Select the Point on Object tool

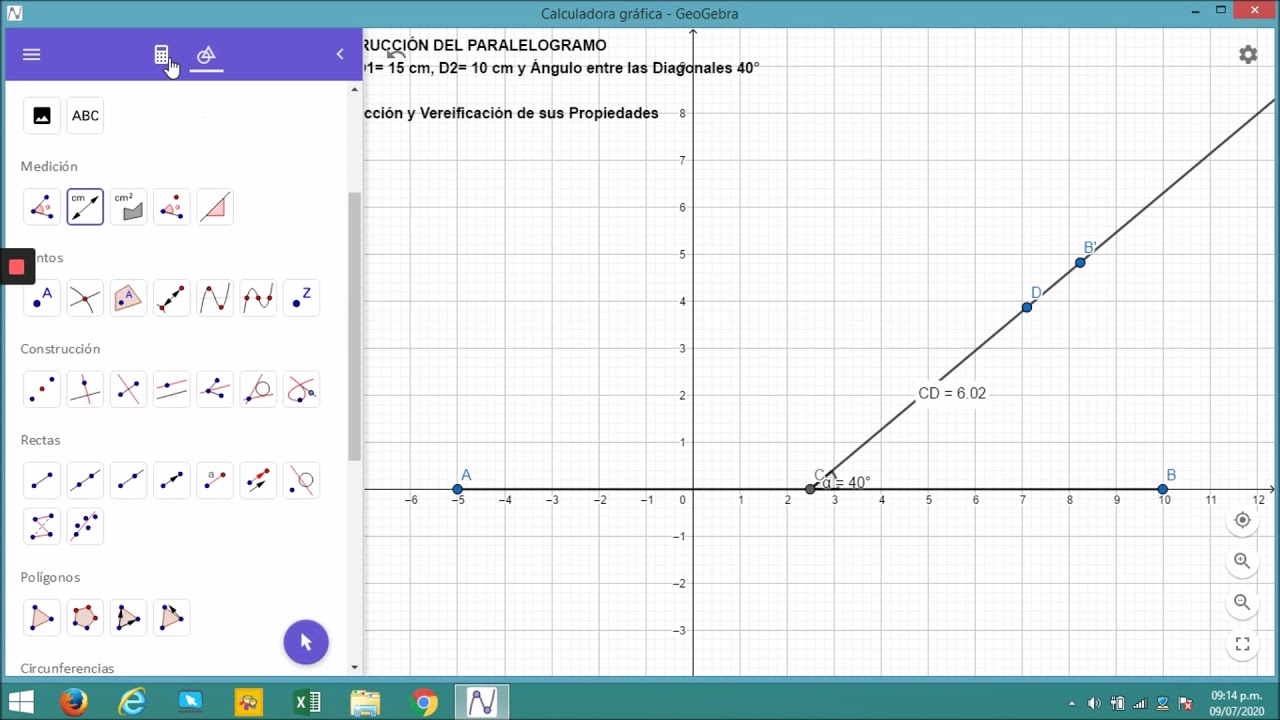(128, 298)
